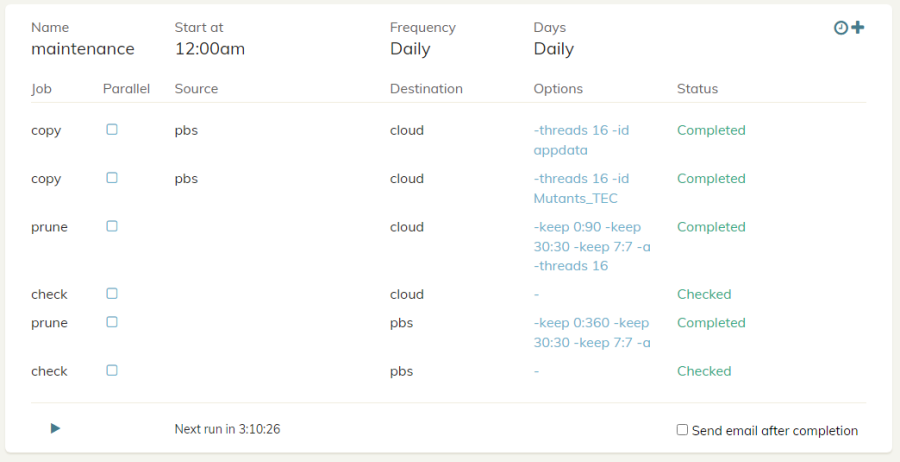Viewport: 900px width, 462px height.
Task: Open pbs prune options with -keep 0:360
Action: click(592, 333)
